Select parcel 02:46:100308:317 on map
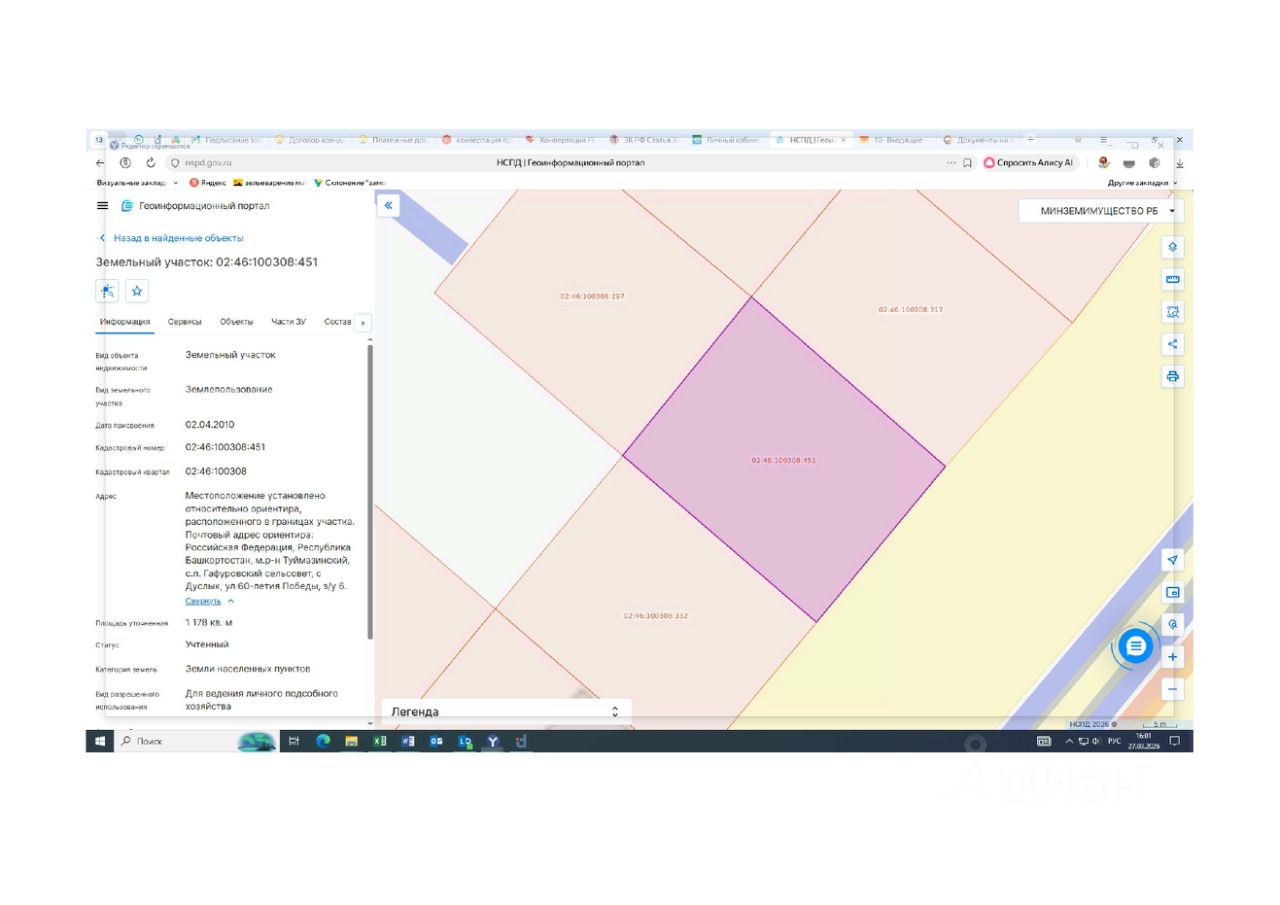 click(911, 309)
